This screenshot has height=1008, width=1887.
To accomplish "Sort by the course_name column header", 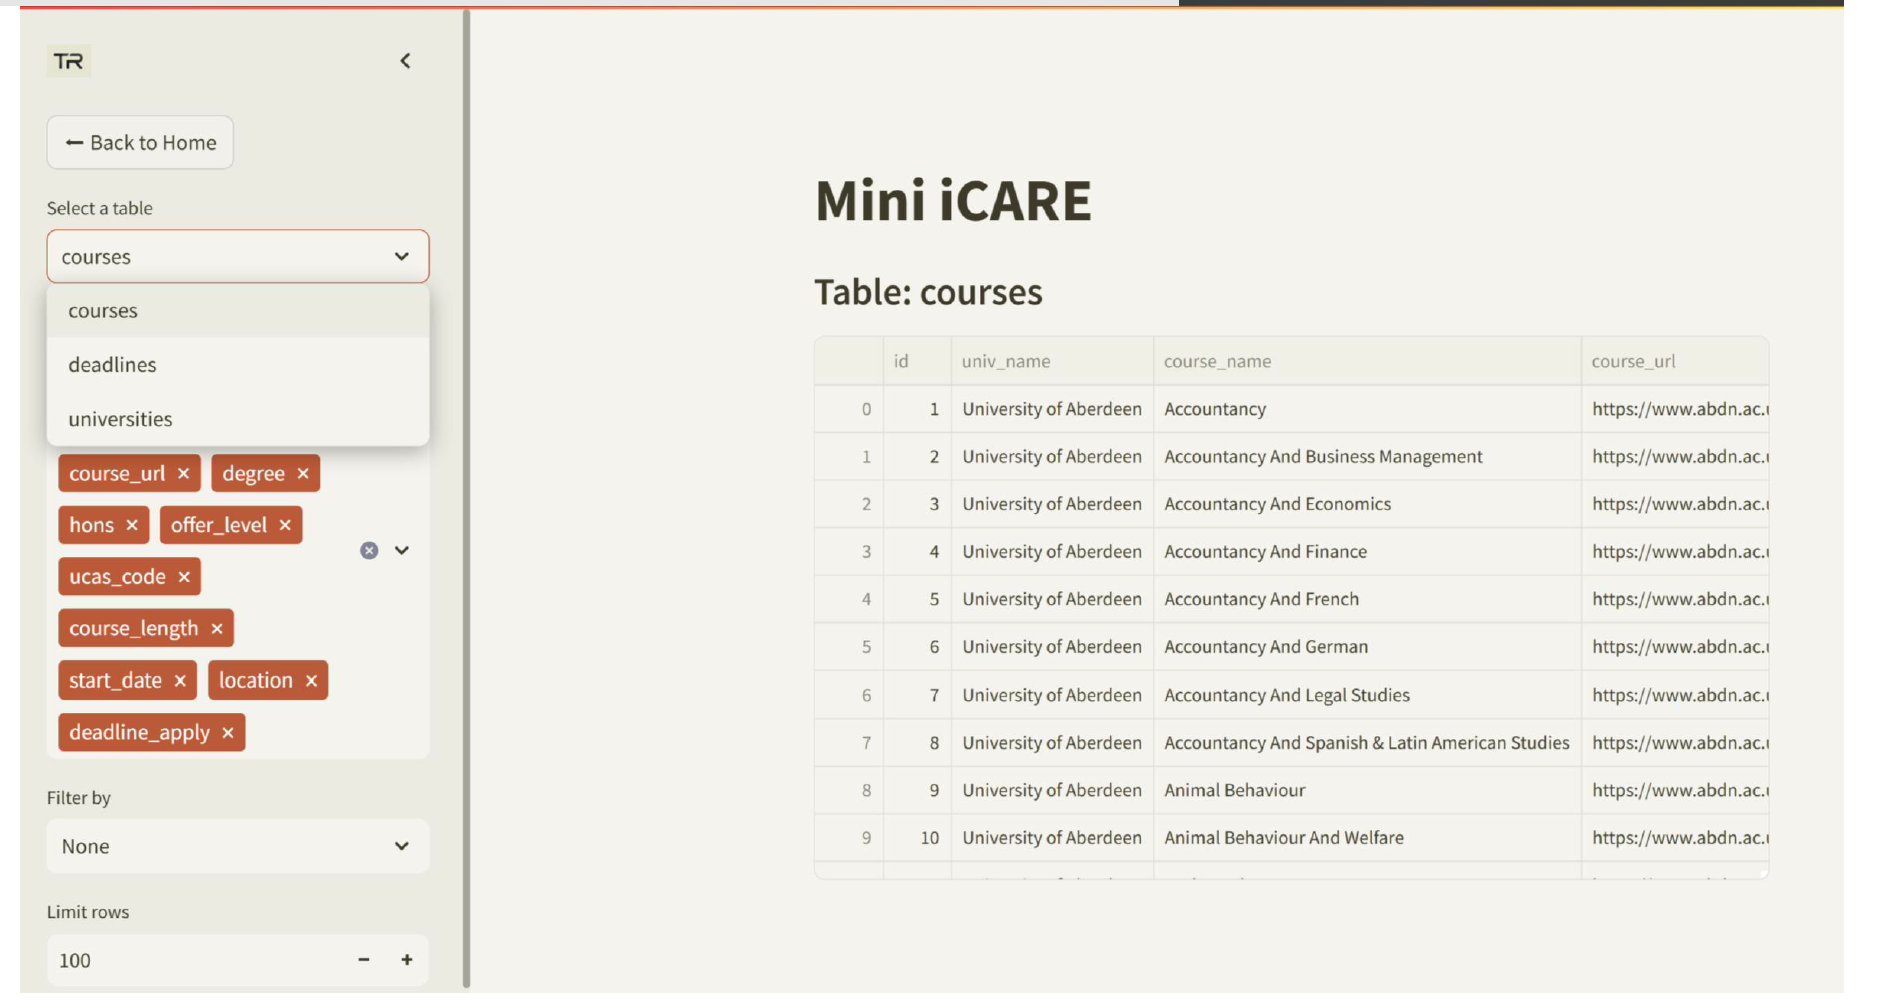I will pyautogui.click(x=1218, y=362).
